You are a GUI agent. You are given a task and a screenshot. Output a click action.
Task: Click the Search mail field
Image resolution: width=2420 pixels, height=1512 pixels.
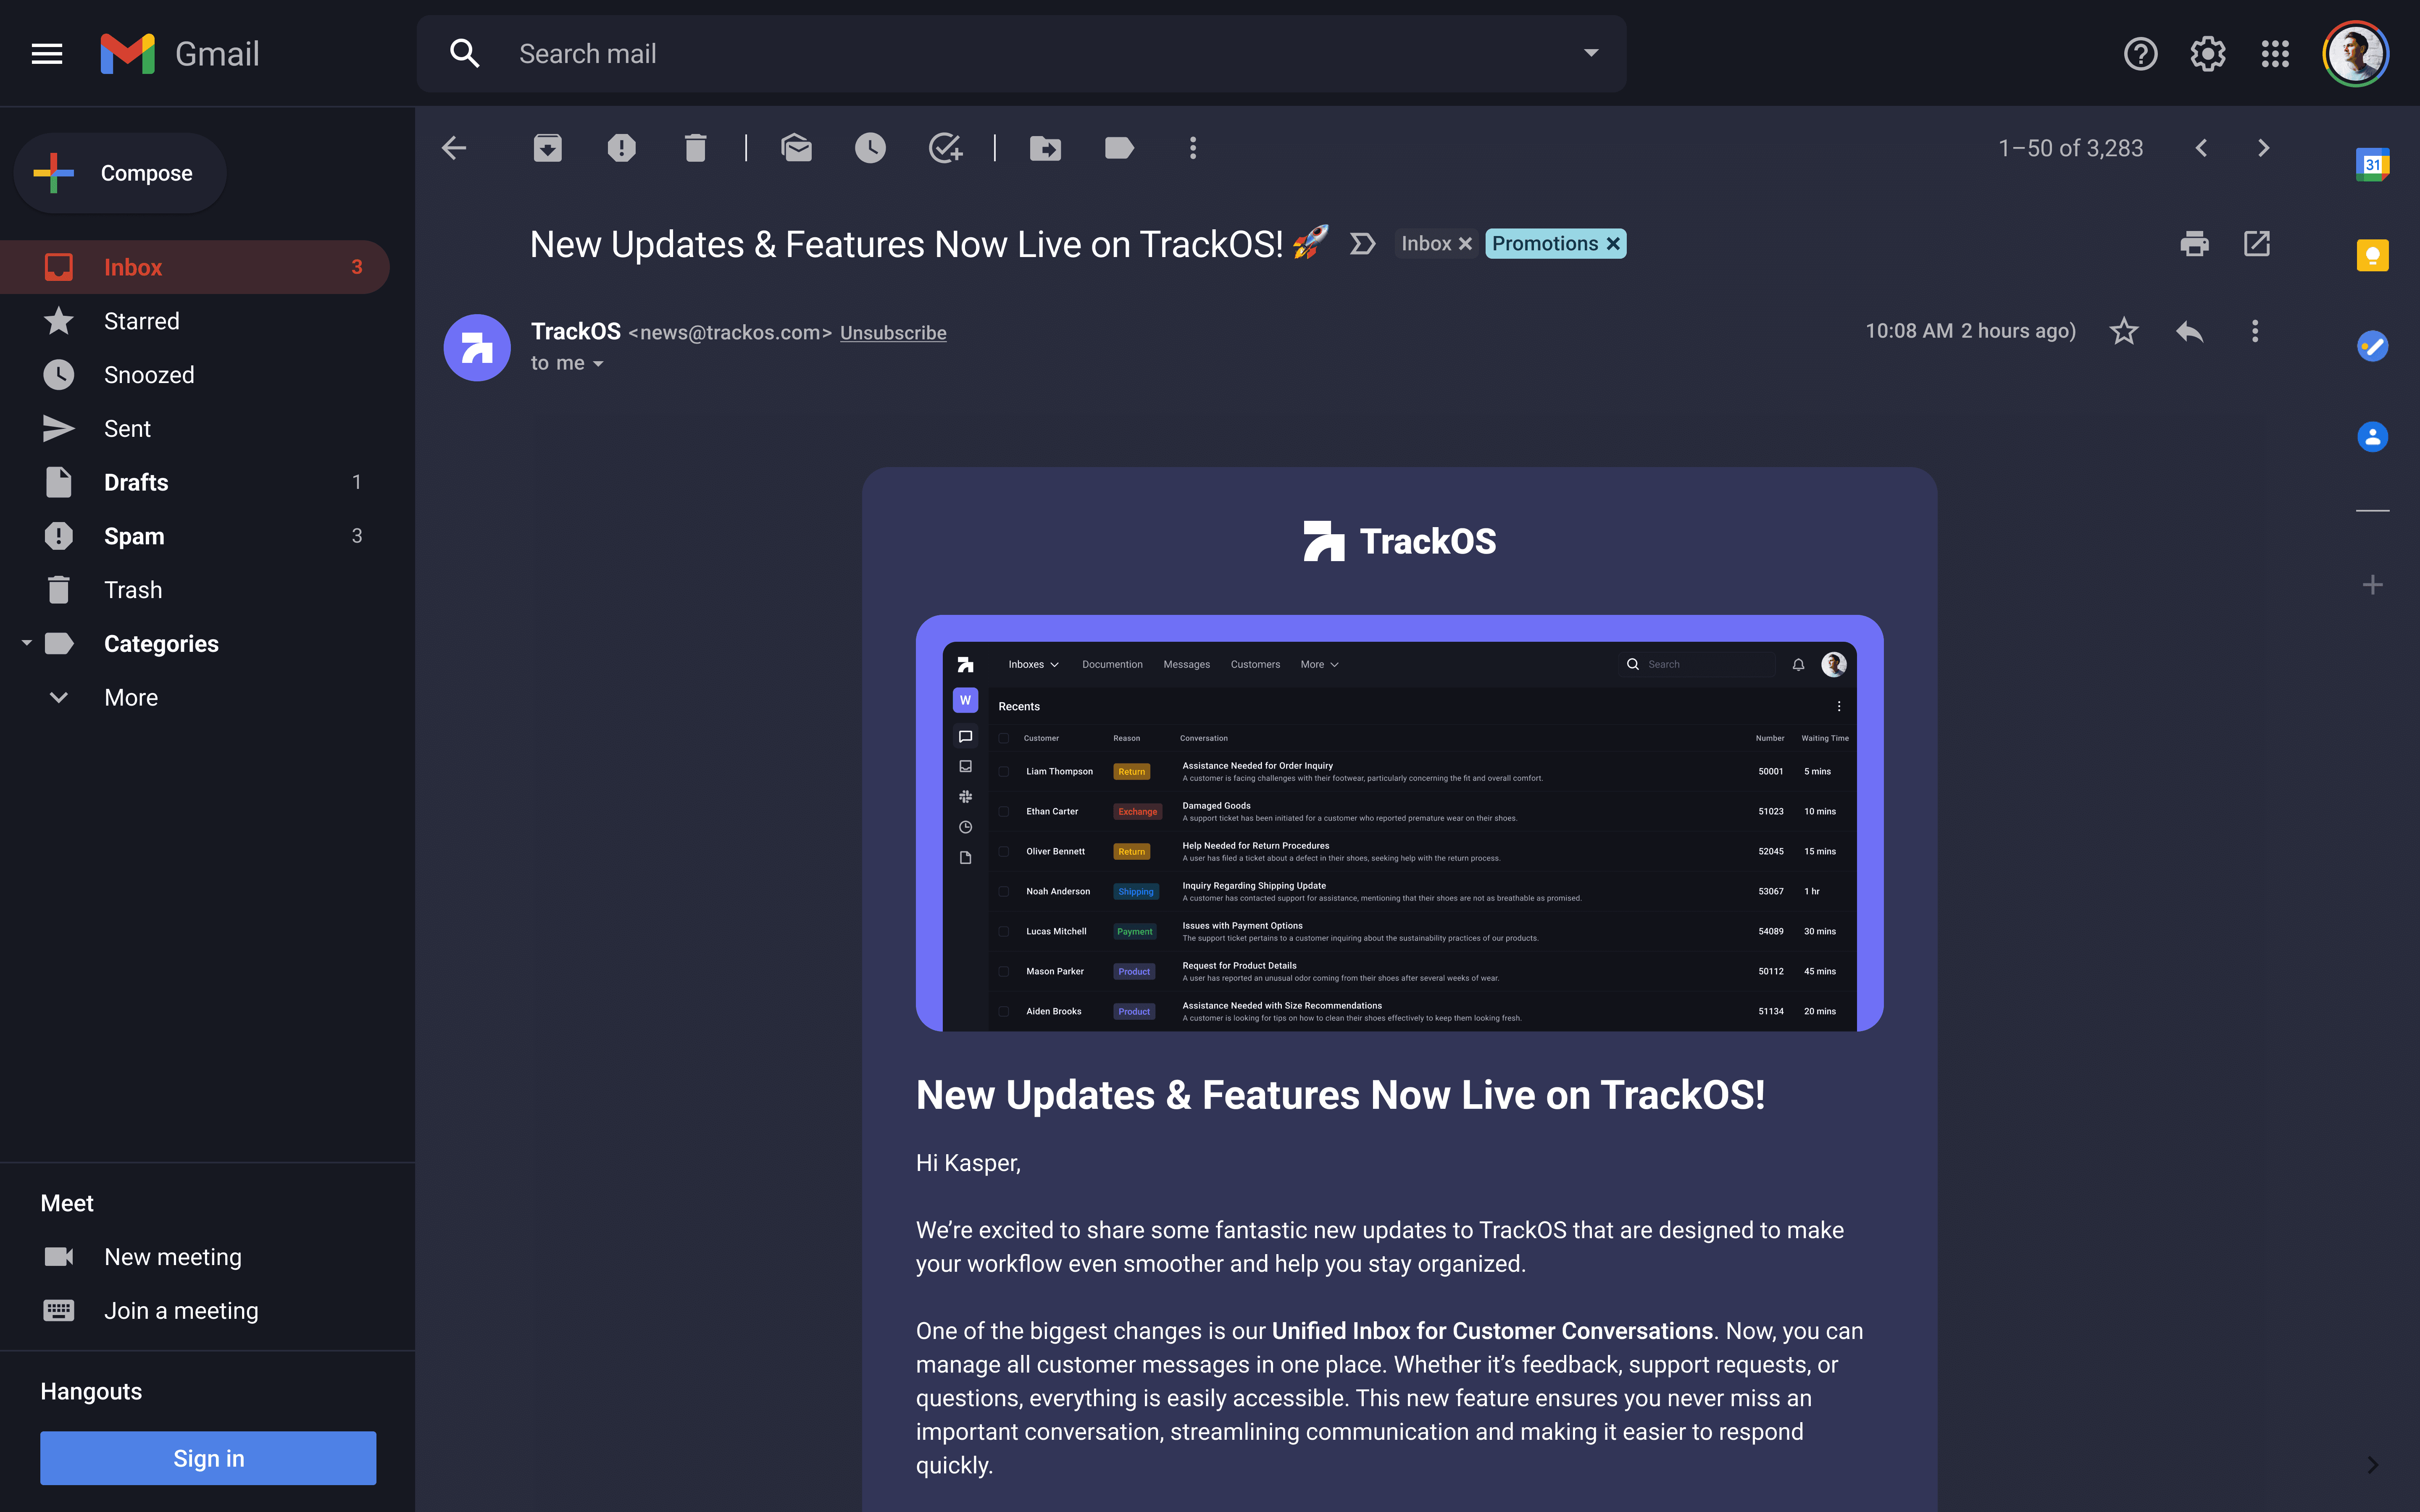pos(1021,54)
